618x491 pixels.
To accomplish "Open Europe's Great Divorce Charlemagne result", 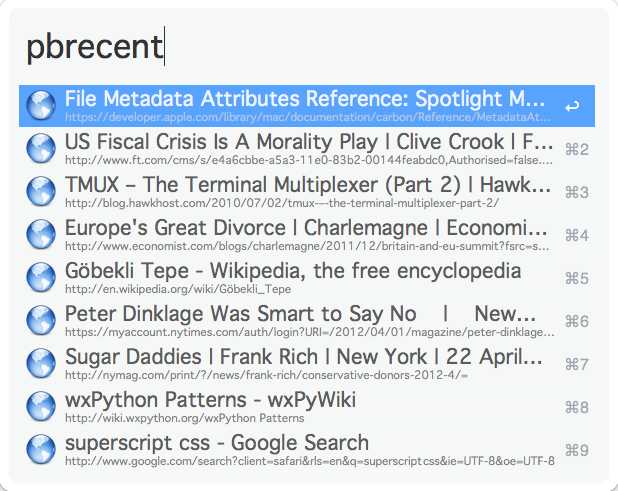I will coord(307,234).
